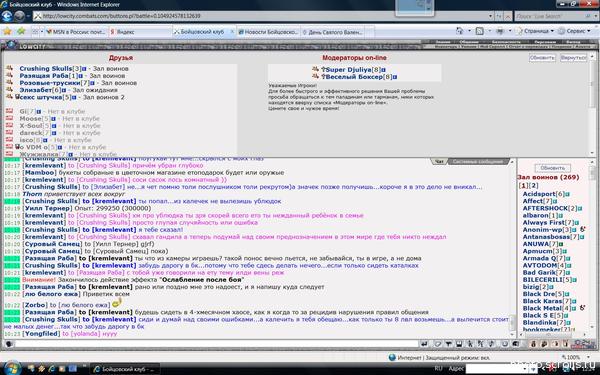Open the Сервис dropdown menu

click(575, 31)
